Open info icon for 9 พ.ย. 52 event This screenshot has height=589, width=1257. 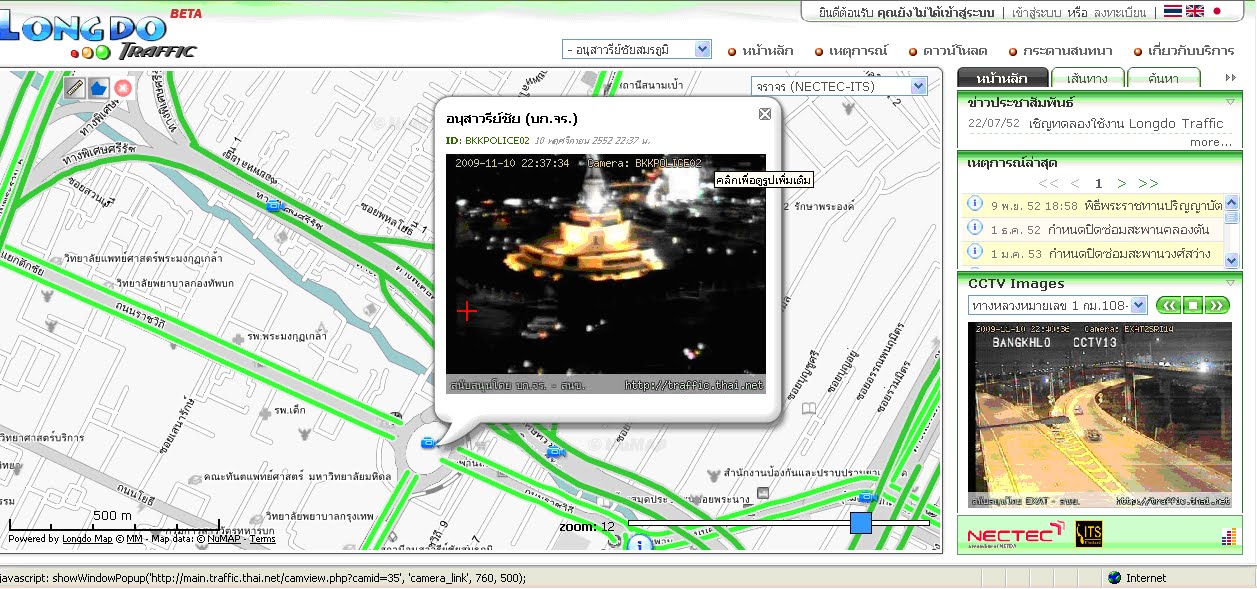pyautogui.click(x=974, y=203)
